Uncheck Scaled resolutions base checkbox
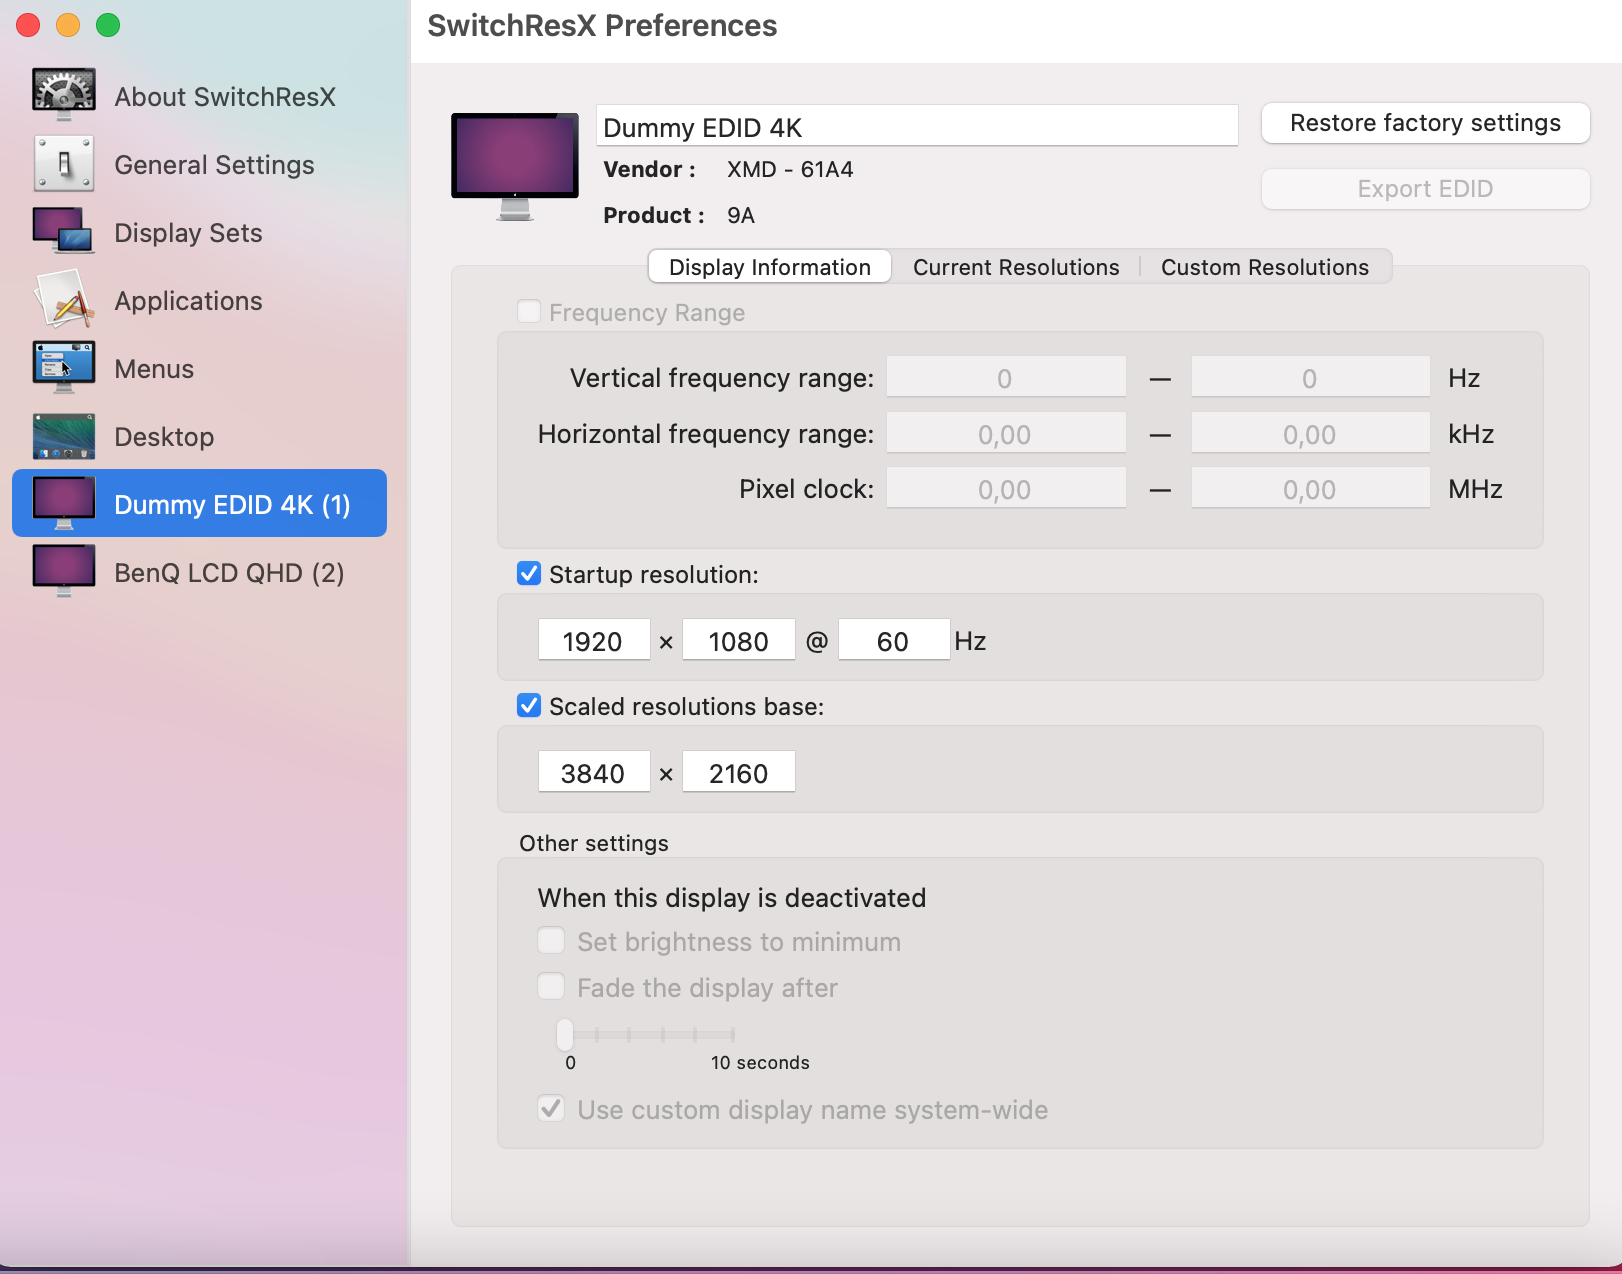 click(529, 706)
